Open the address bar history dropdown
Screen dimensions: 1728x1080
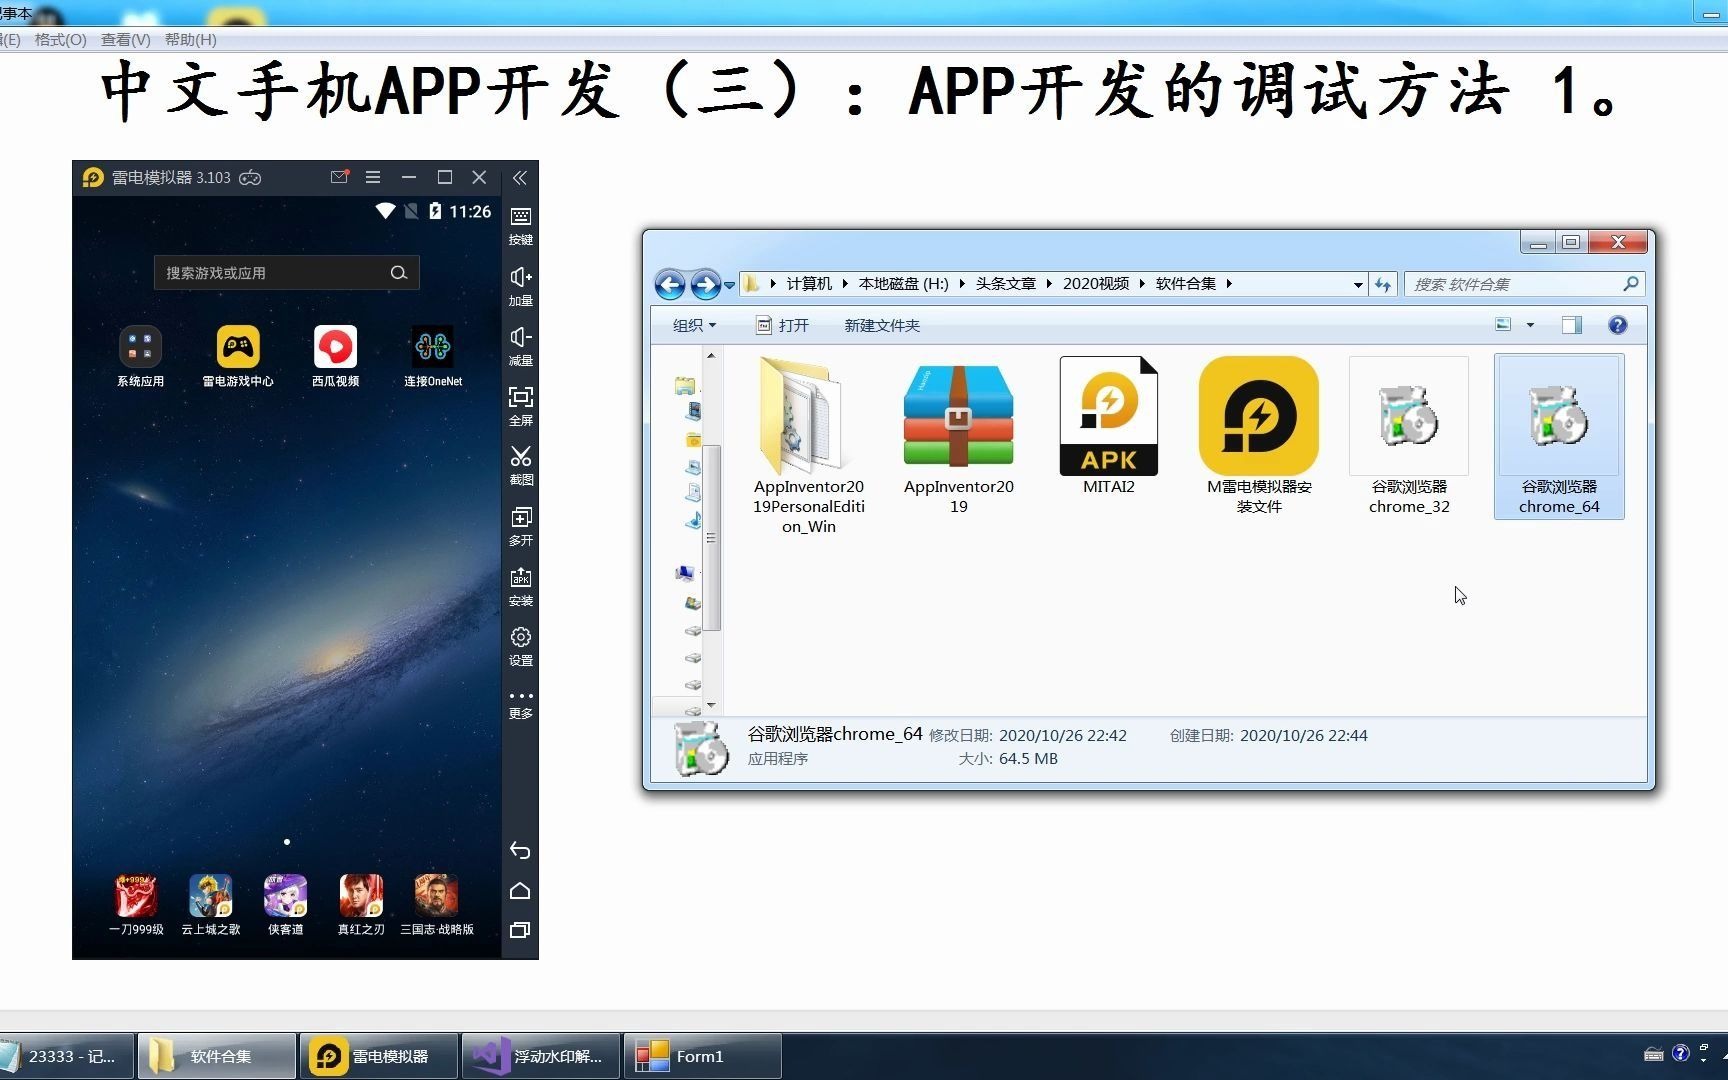pos(1358,285)
